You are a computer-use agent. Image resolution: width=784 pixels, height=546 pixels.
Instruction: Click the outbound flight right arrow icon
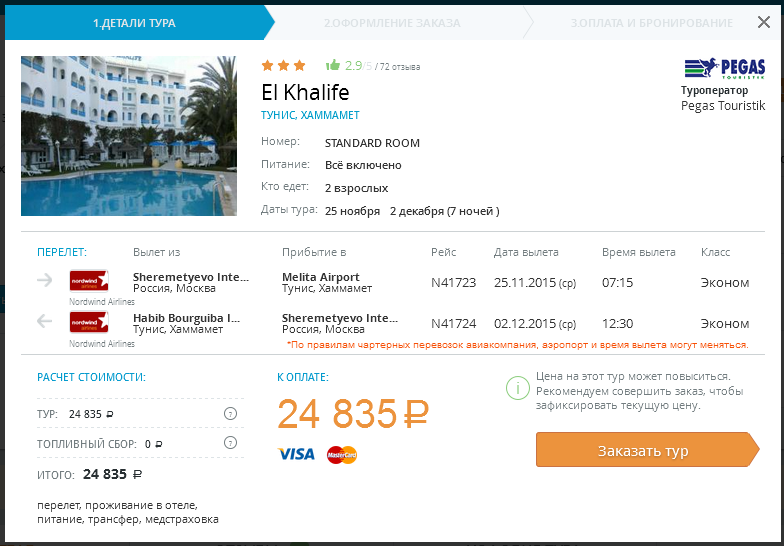44,281
